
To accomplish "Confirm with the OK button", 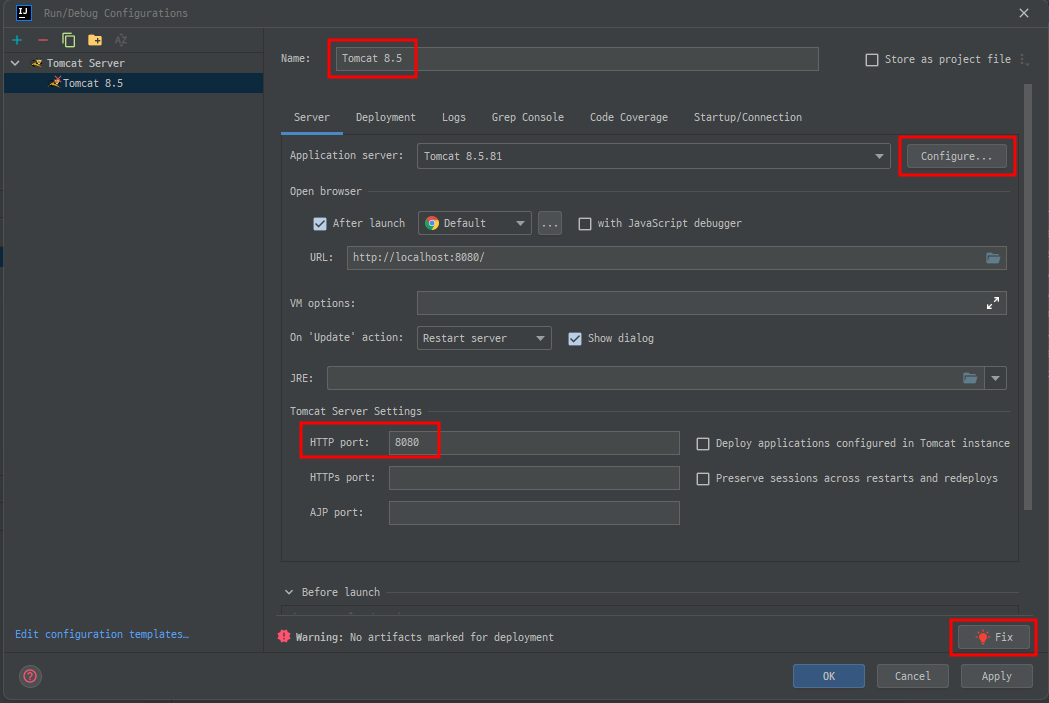I will (x=829, y=676).
